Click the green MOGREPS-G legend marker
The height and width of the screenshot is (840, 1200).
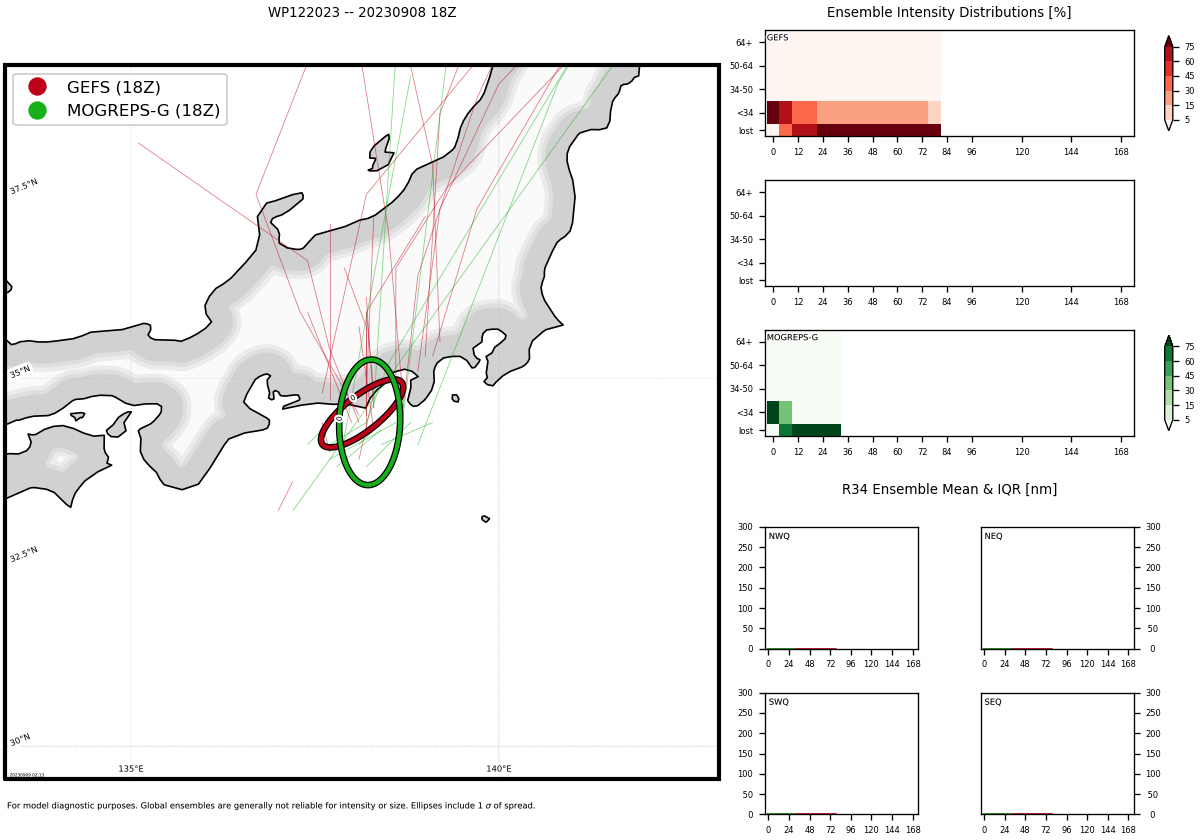tap(37, 110)
